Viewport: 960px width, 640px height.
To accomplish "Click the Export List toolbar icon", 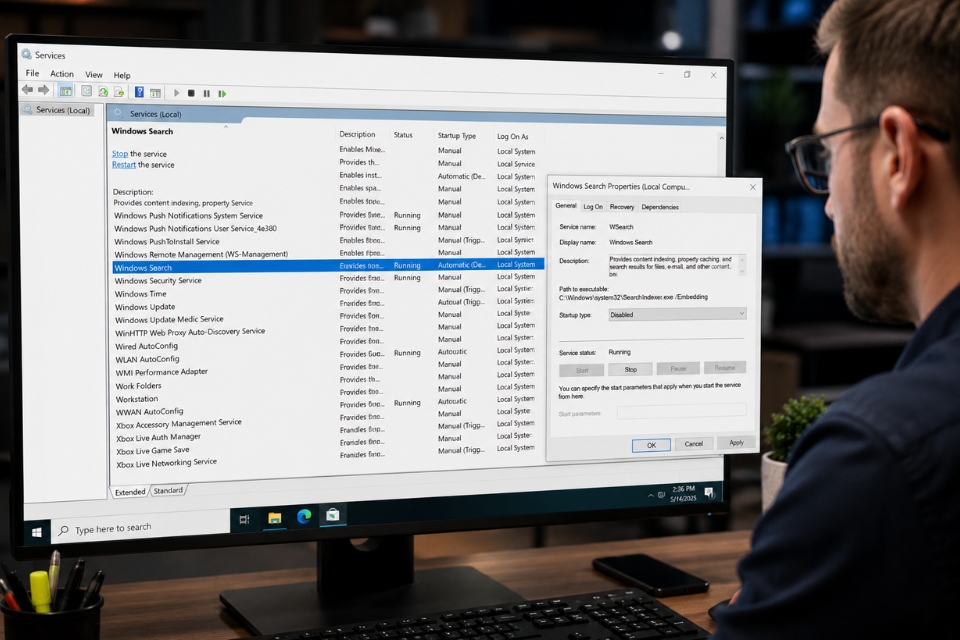I will point(119,92).
